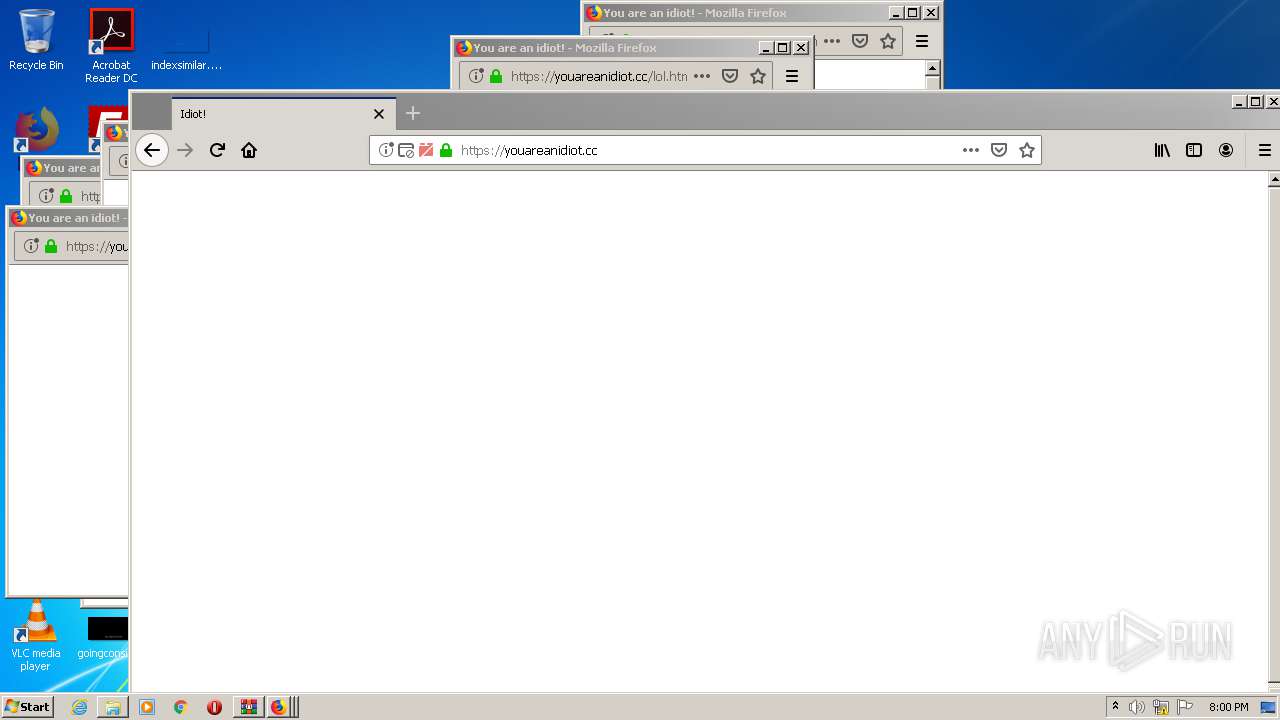Focus the https://youareanidiot.cc address field
The height and width of the screenshot is (720, 1280).
click(705, 150)
